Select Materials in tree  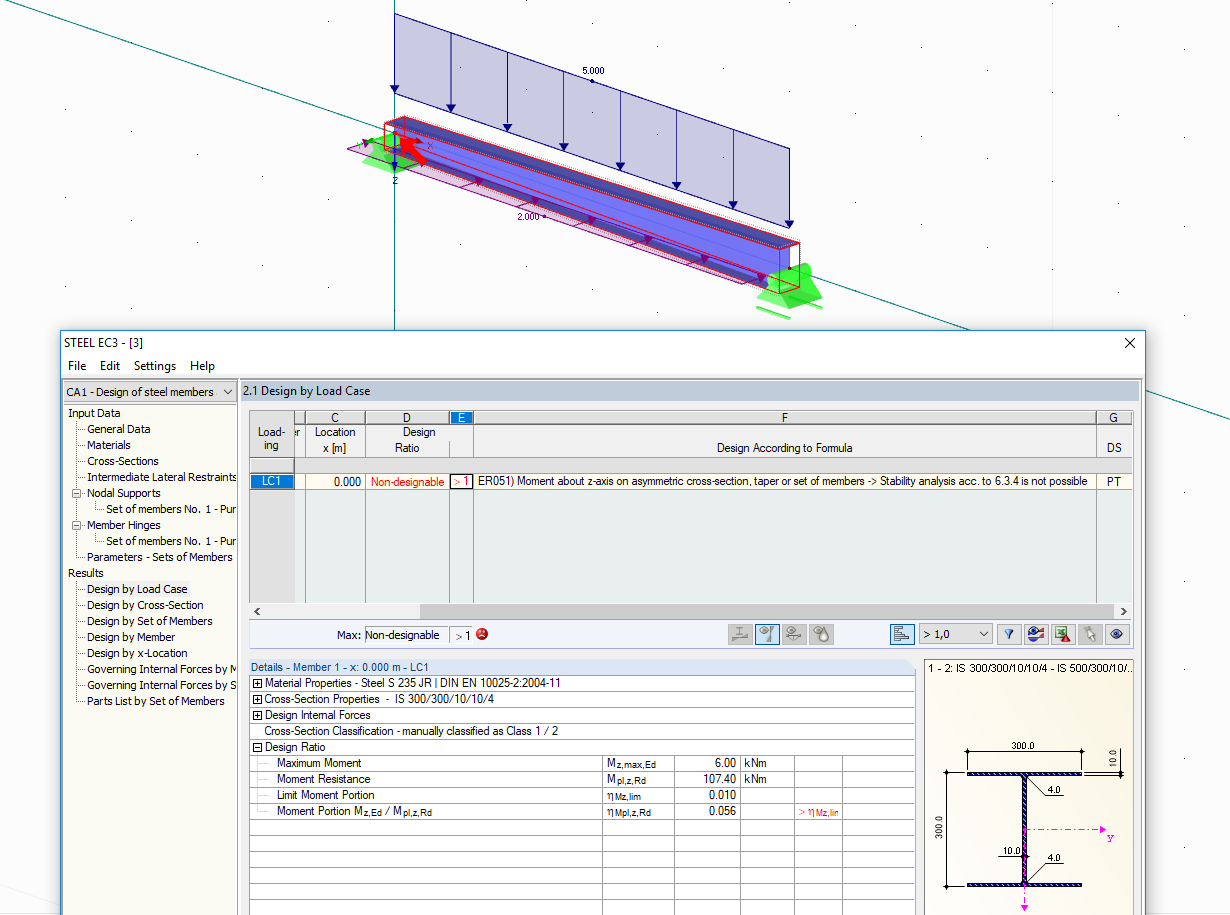109,445
